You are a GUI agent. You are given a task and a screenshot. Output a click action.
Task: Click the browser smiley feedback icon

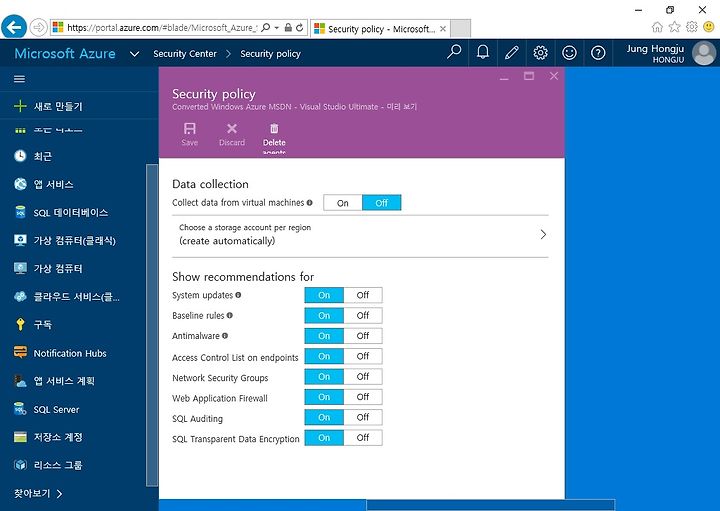coord(709,27)
